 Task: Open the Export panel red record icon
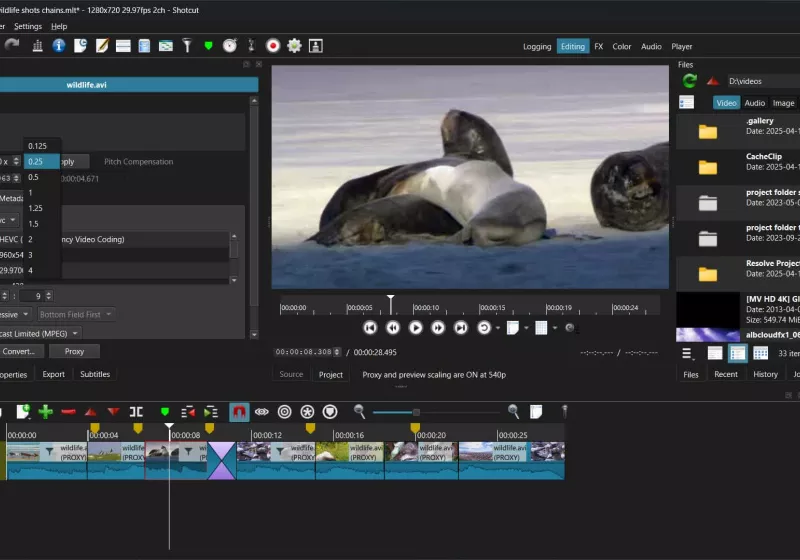pyautogui.click(x=273, y=46)
